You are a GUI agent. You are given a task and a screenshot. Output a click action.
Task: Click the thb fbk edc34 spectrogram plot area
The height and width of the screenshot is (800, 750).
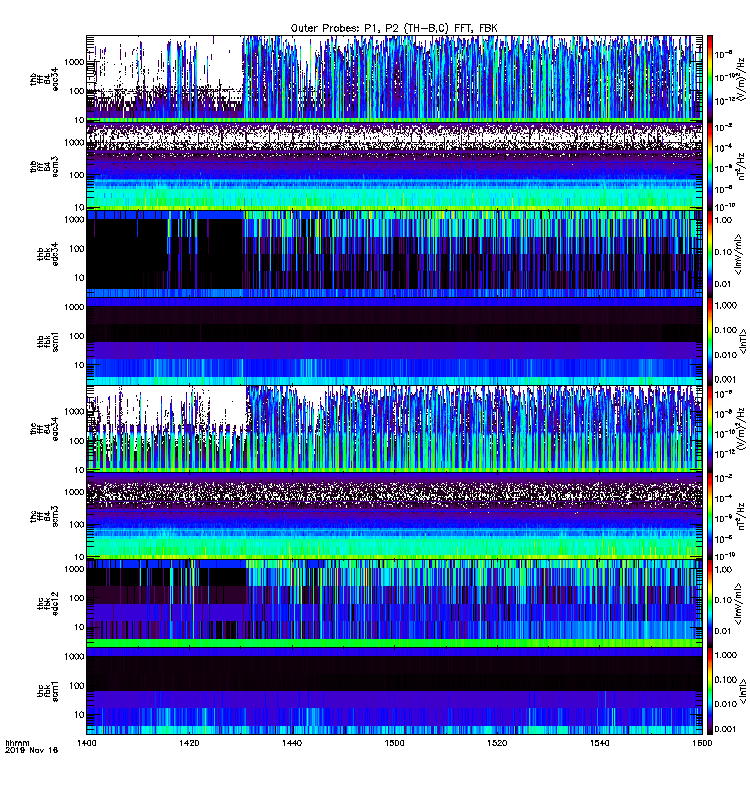(x=394, y=254)
